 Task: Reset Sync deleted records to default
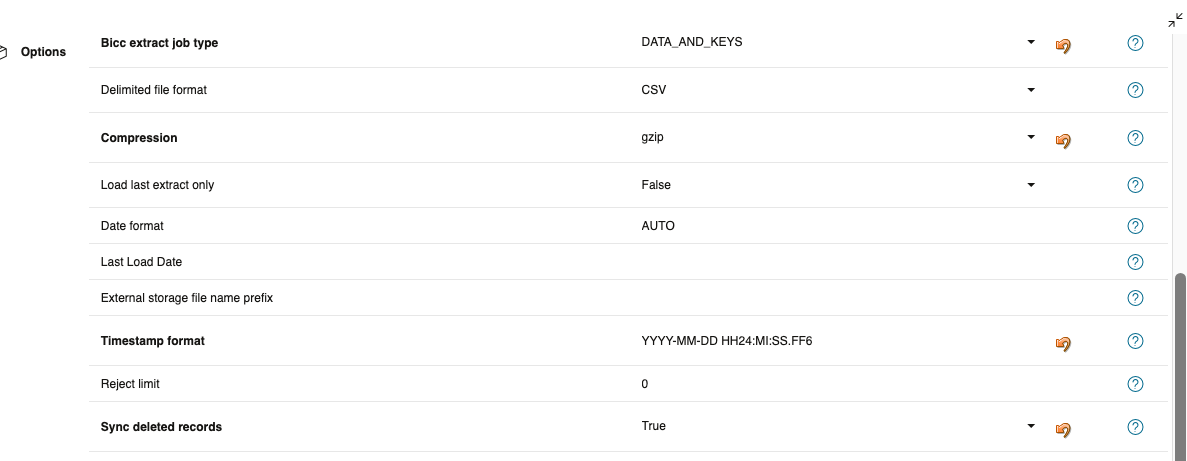click(x=1063, y=430)
